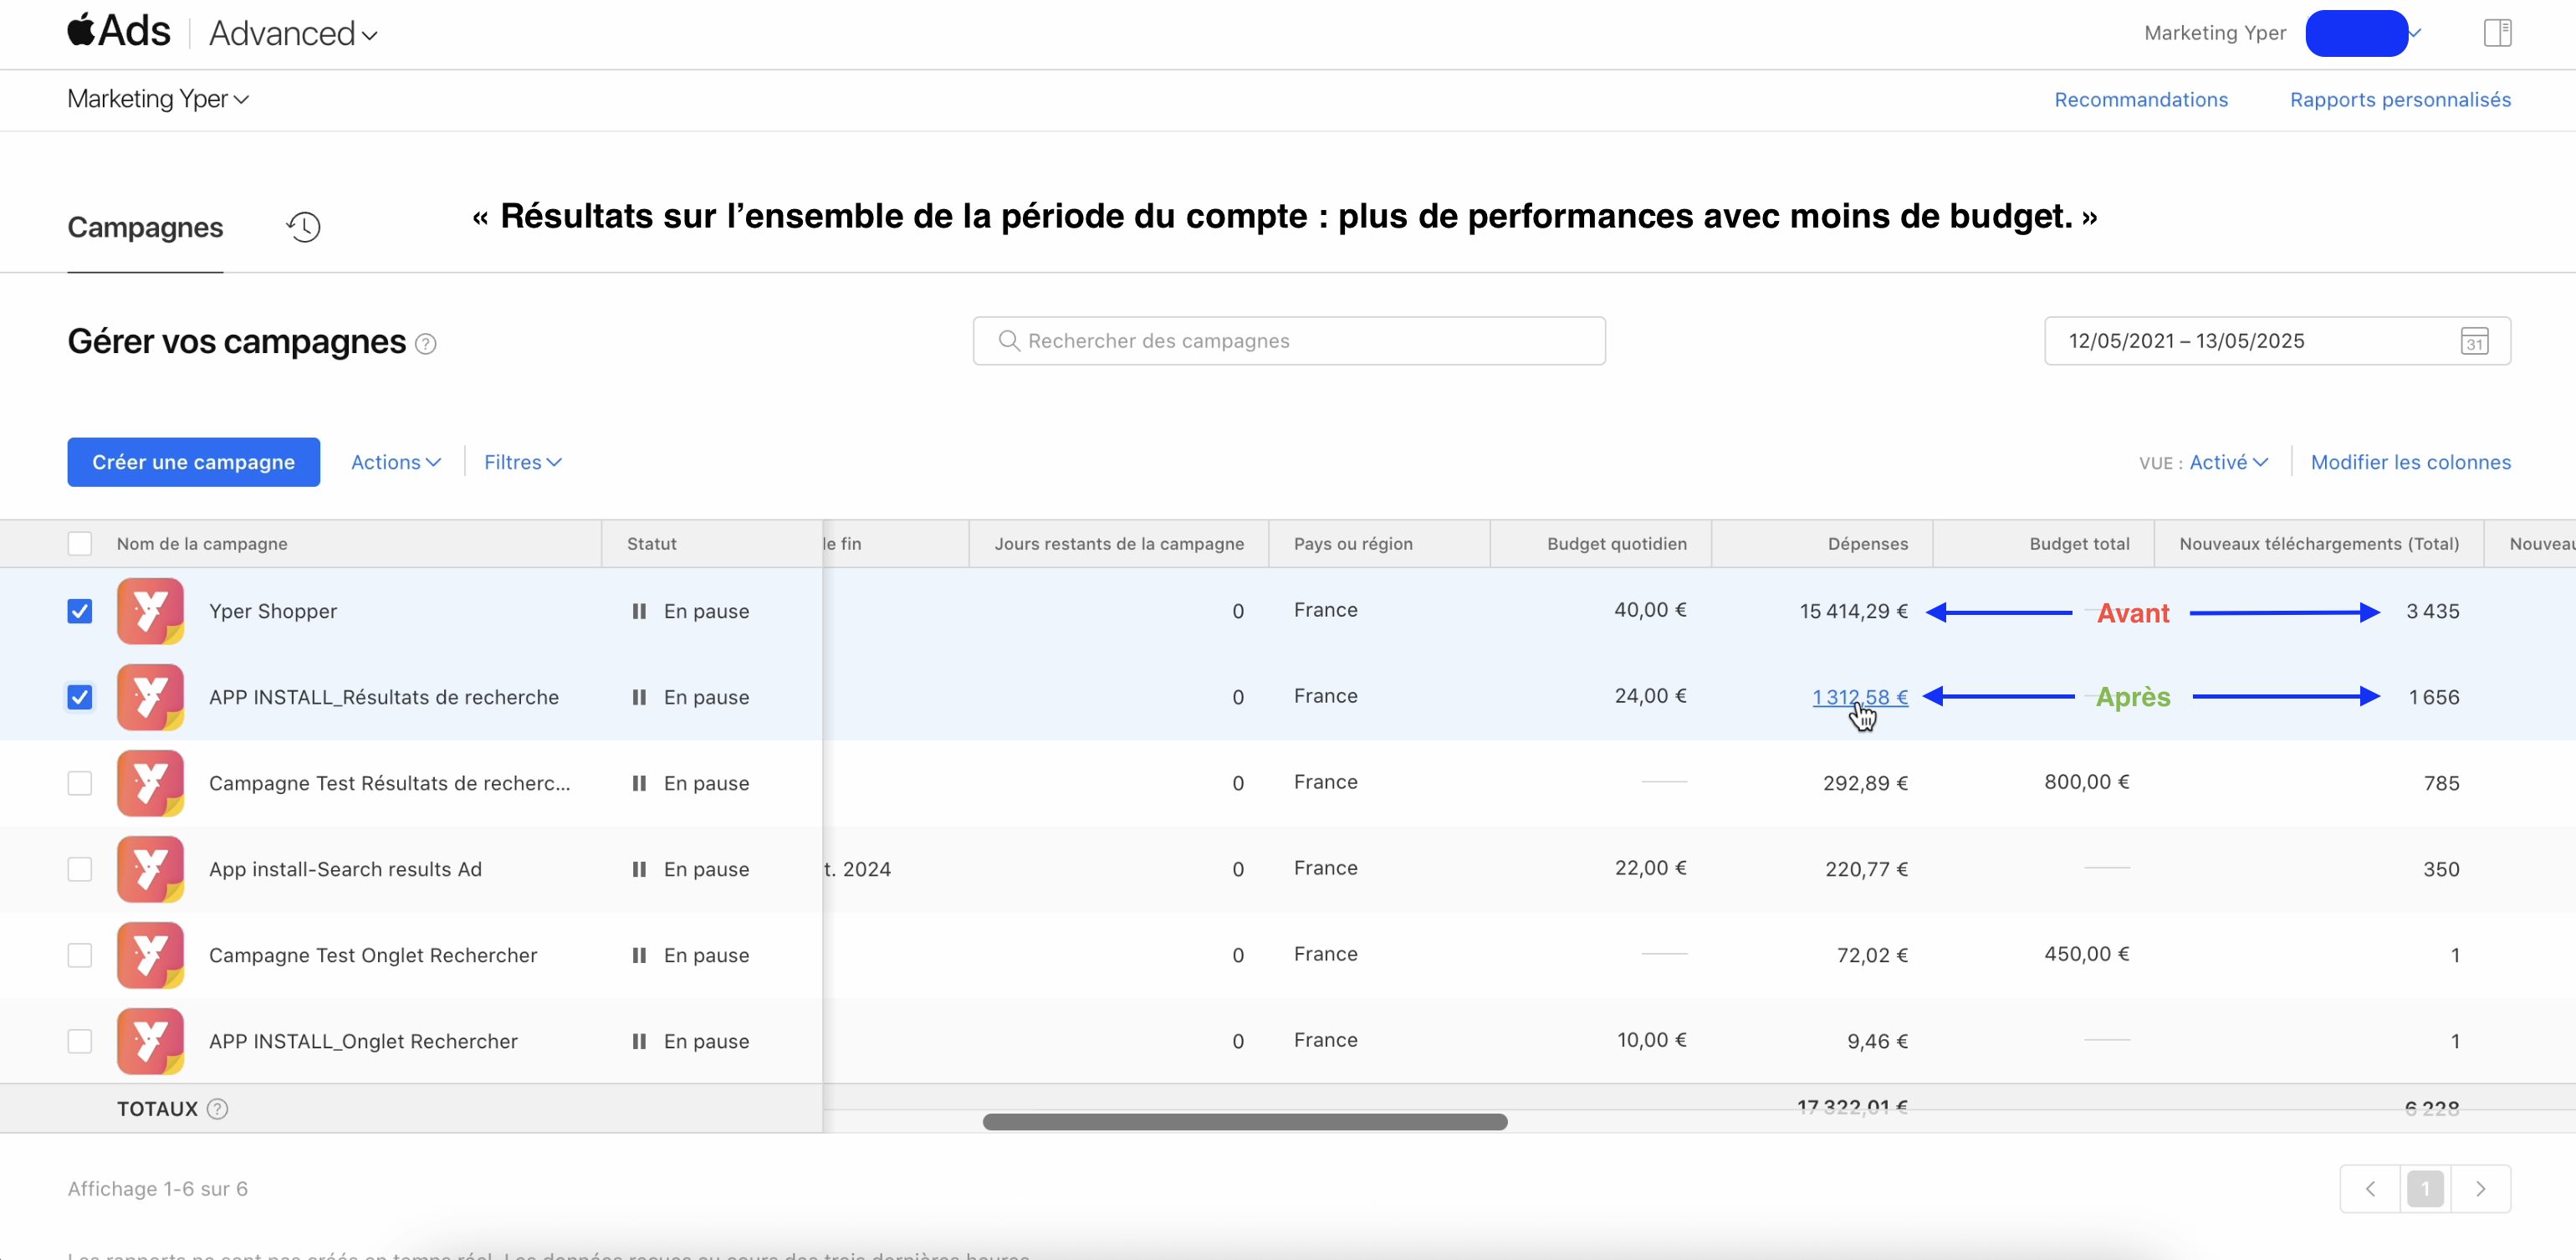2576x1260 pixels.
Task: Click pause icon for App install-Search results Ad
Action: [x=639, y=869]
